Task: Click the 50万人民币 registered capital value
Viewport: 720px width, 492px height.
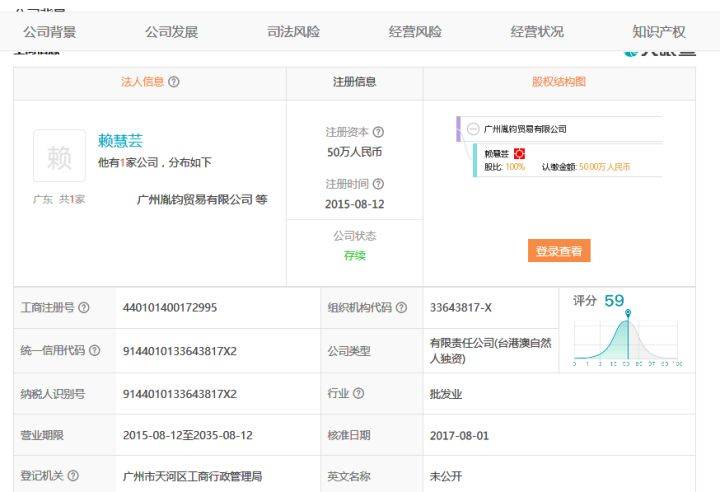Action: (x=354, y=152)
